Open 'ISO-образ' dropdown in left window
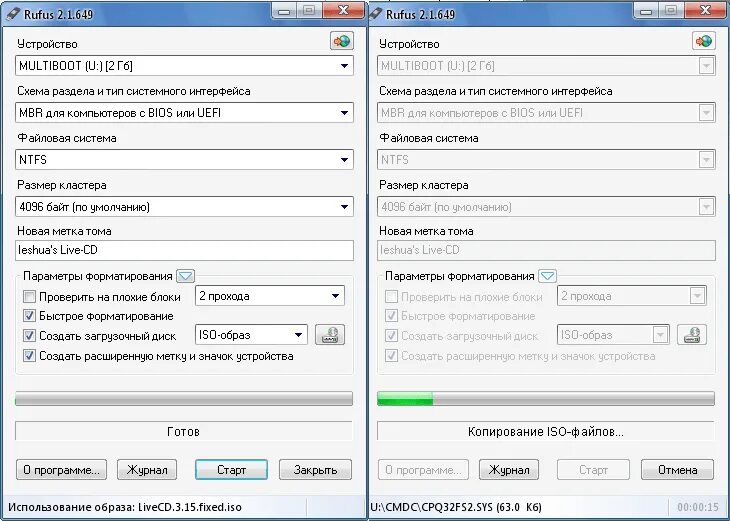 (x=251, y=335)
